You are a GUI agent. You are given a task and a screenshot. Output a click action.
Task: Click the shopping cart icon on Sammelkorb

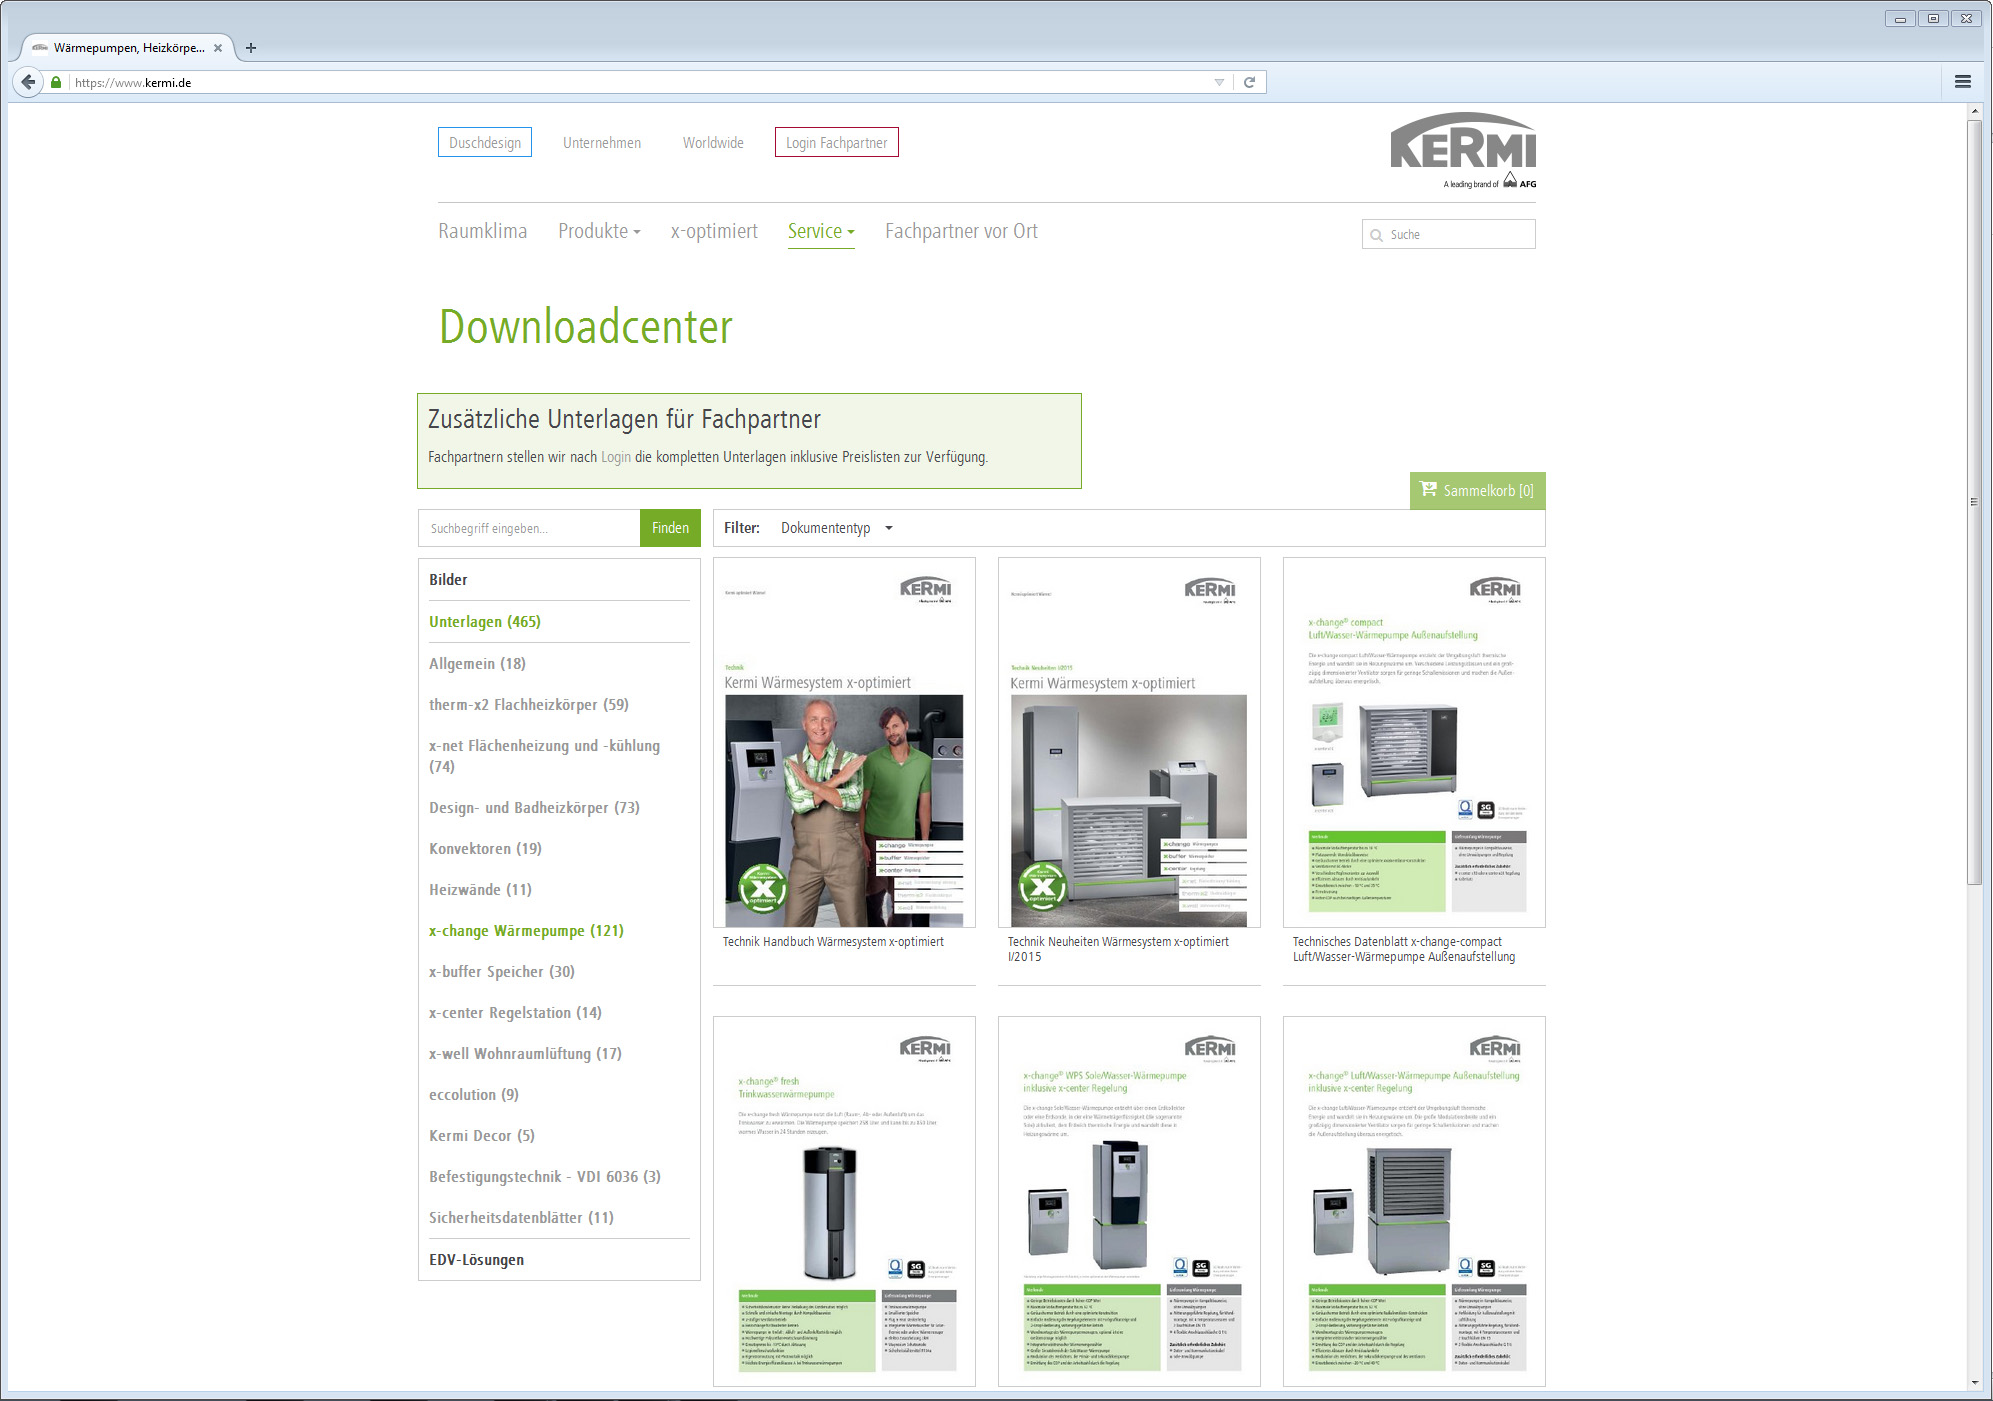pos(1428,489)
